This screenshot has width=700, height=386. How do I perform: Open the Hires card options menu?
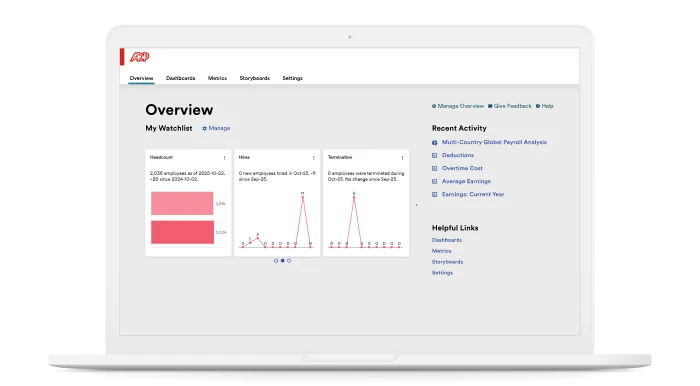pos(313,158)
